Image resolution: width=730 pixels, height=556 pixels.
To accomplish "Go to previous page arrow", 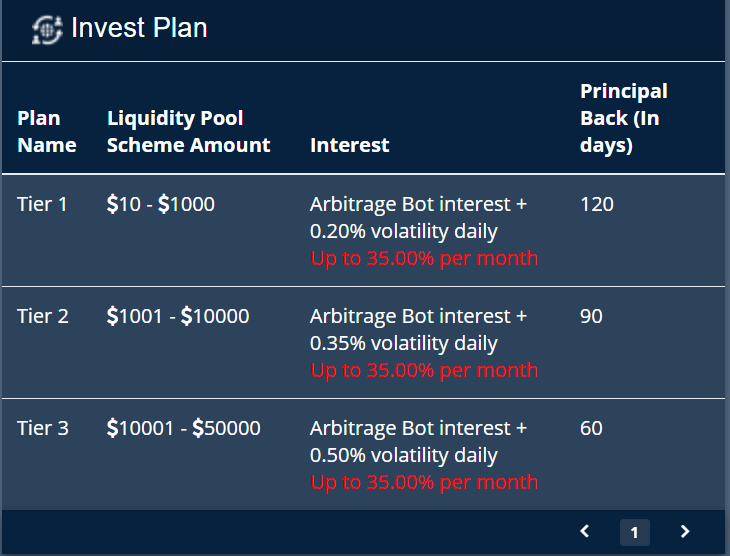I will coord(585,532).
